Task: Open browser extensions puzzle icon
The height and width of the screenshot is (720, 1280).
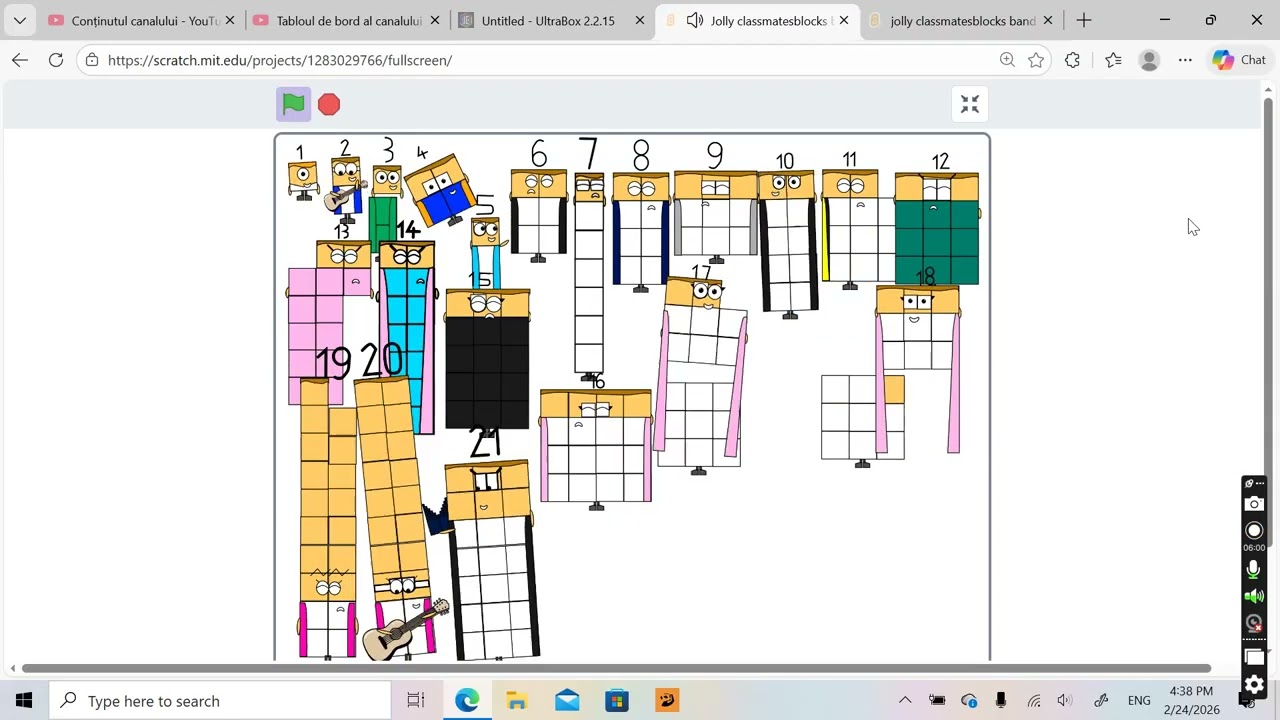Action: click(1073, 60)
